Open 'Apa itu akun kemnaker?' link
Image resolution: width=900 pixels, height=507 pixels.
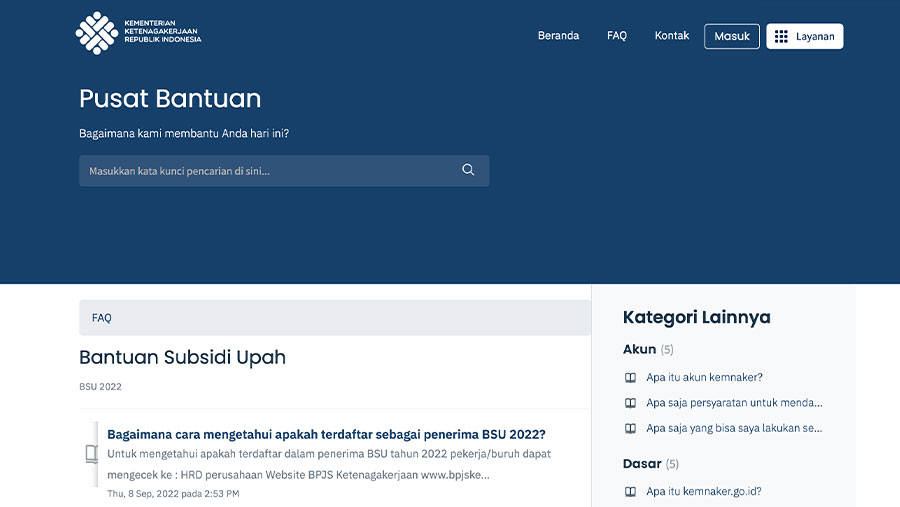[704, 377]
